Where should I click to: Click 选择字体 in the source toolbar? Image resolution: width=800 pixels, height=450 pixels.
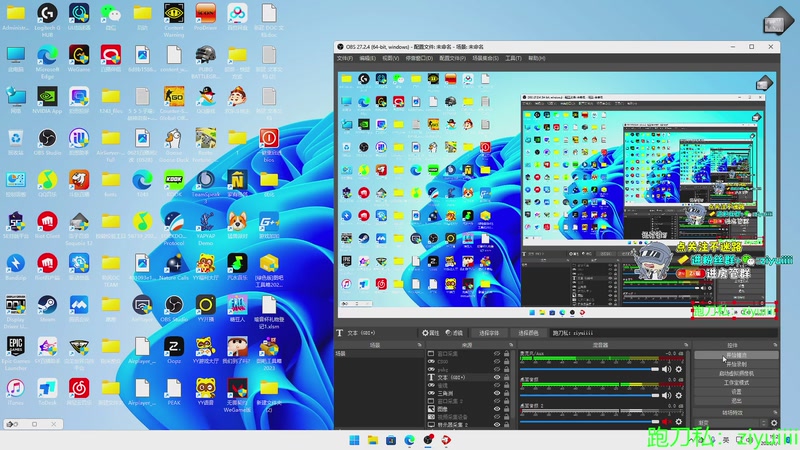[x=489, y=333]
